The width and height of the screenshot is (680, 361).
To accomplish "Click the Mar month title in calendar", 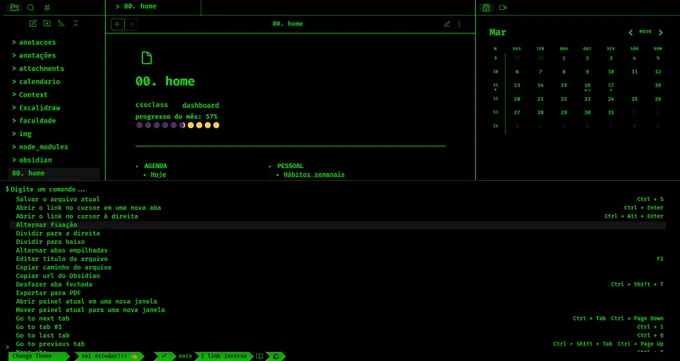I will coord(497,33).
